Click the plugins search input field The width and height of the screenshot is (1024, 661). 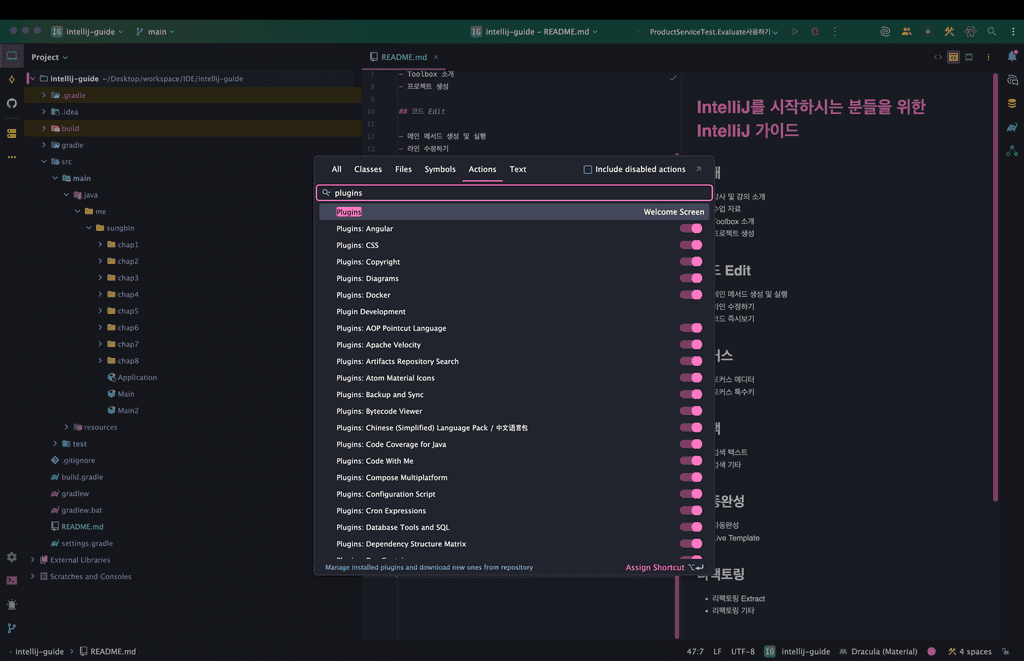(x=515, y=193)
